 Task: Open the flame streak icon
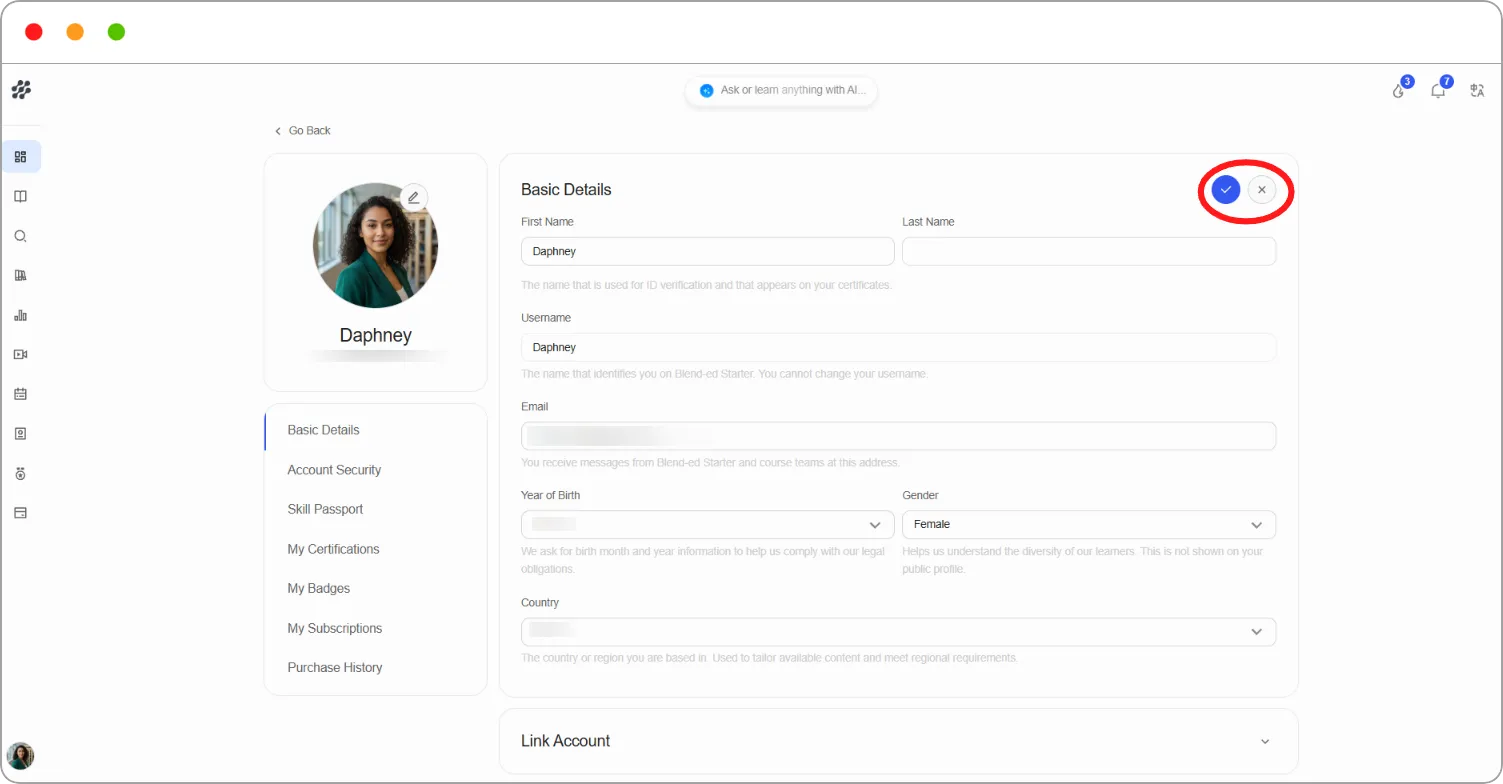tap(1399, 90)
